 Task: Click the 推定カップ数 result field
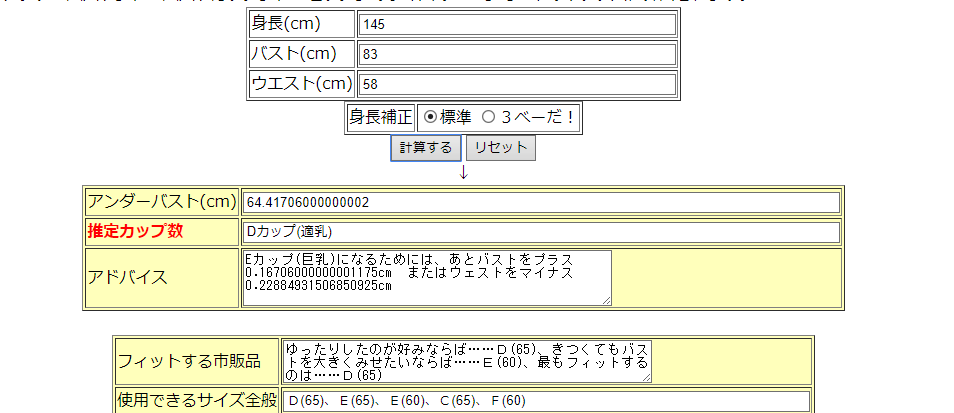pos(540,232)
